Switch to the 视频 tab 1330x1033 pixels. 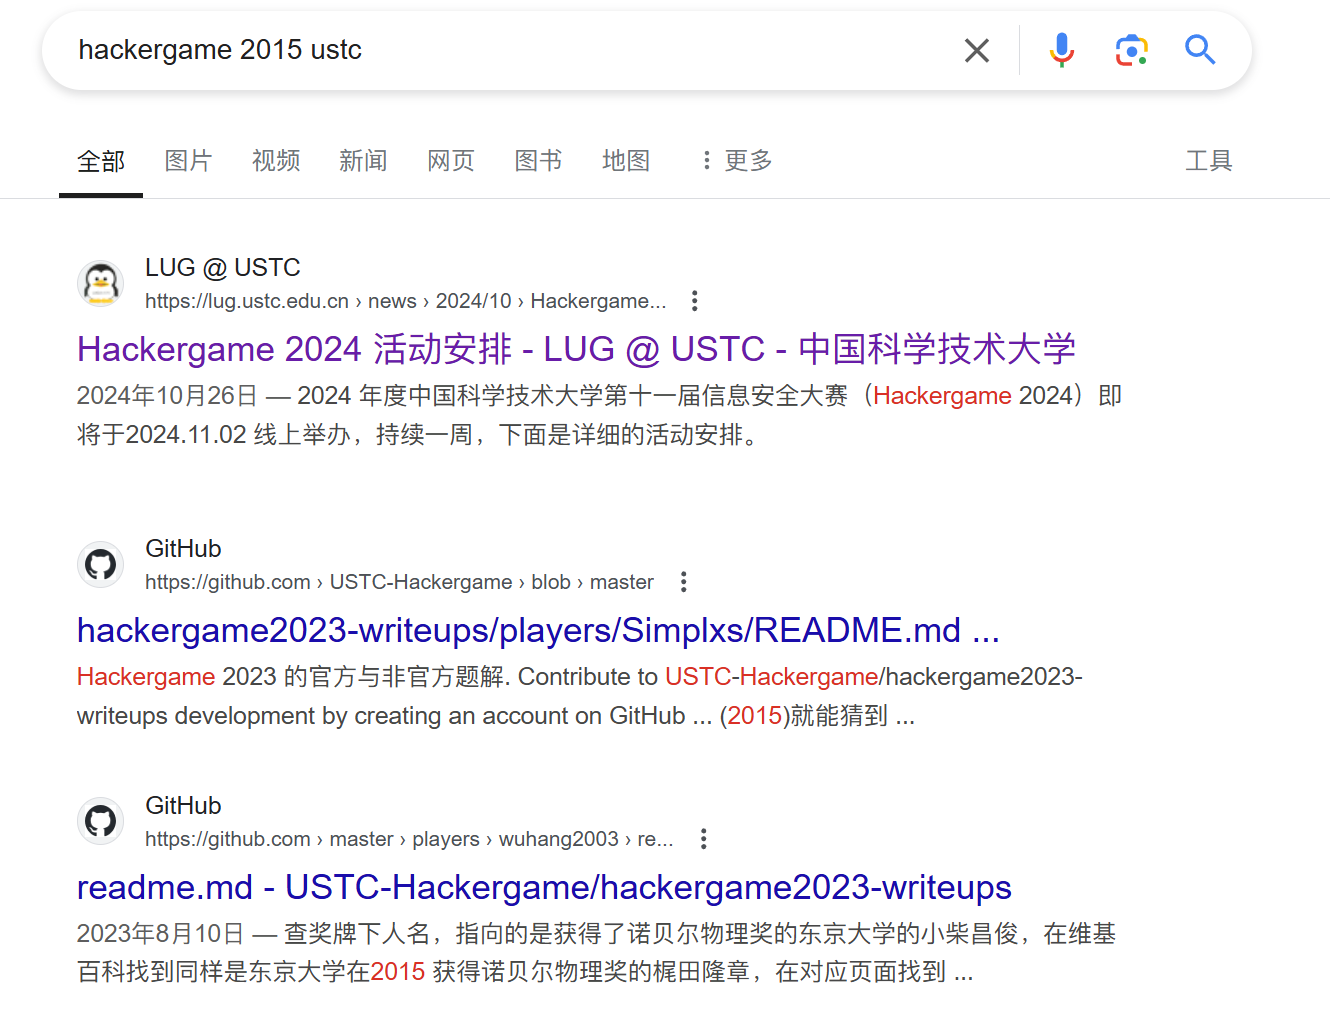coord(276,161)
